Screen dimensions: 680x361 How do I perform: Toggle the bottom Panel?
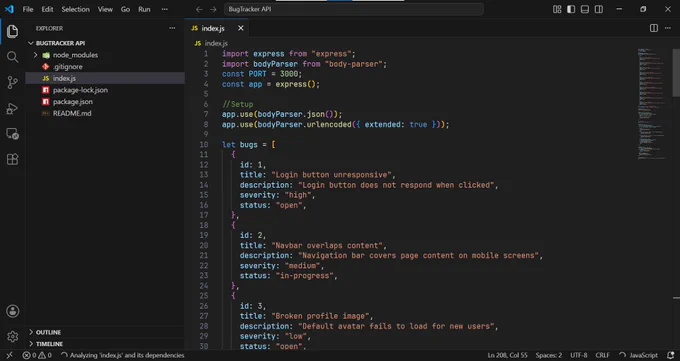point(585,9)
